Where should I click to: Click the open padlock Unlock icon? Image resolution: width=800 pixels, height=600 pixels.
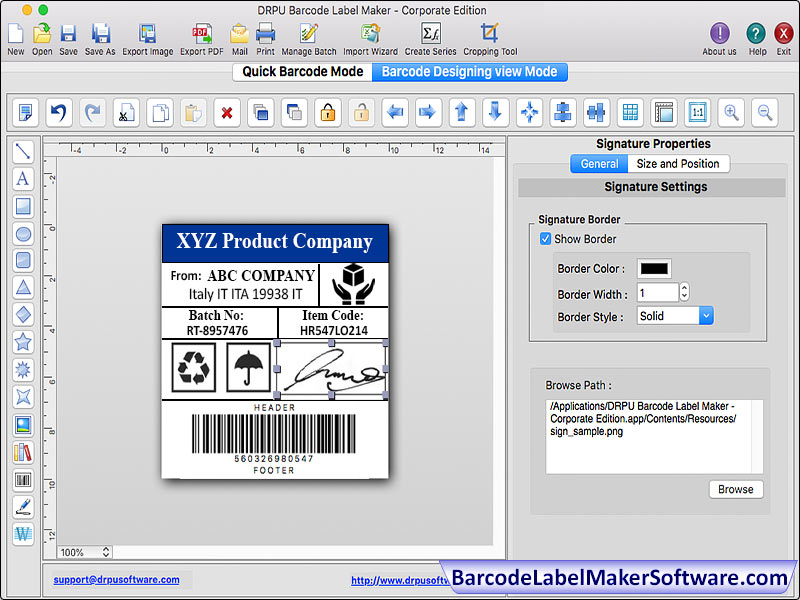361,112
